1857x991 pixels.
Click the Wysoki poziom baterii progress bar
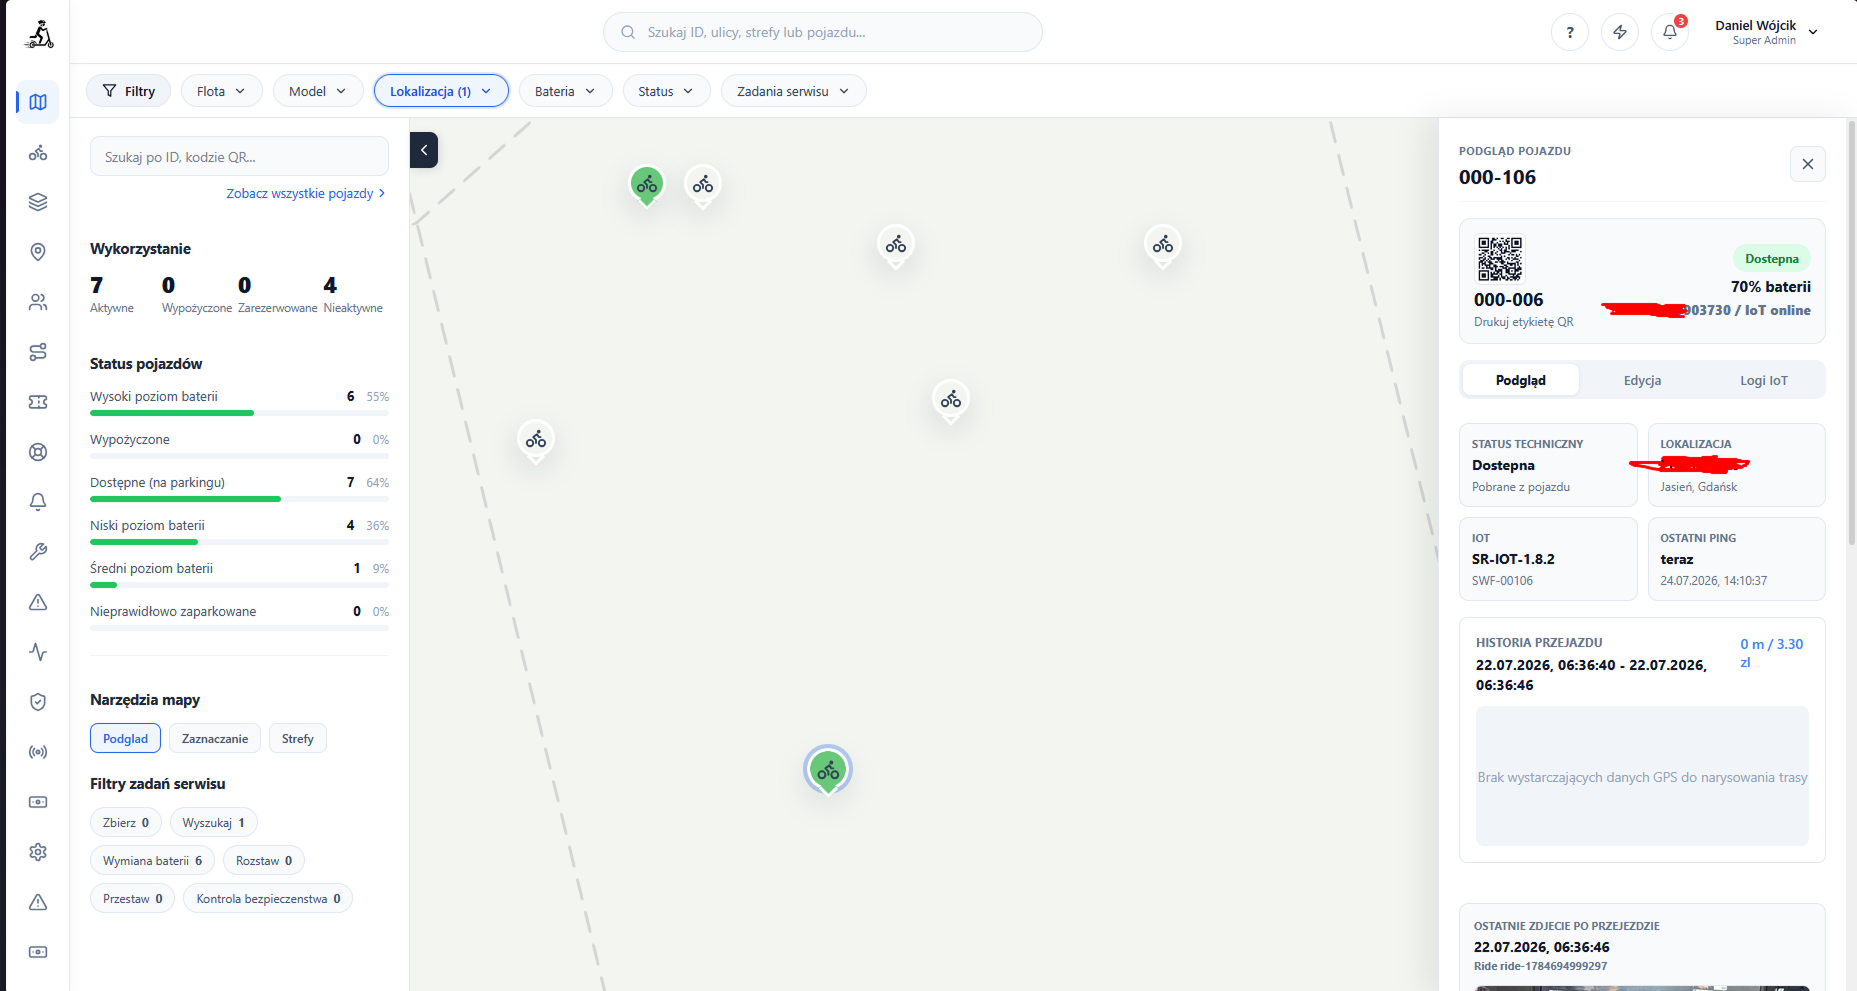click(x=239, y=413)
